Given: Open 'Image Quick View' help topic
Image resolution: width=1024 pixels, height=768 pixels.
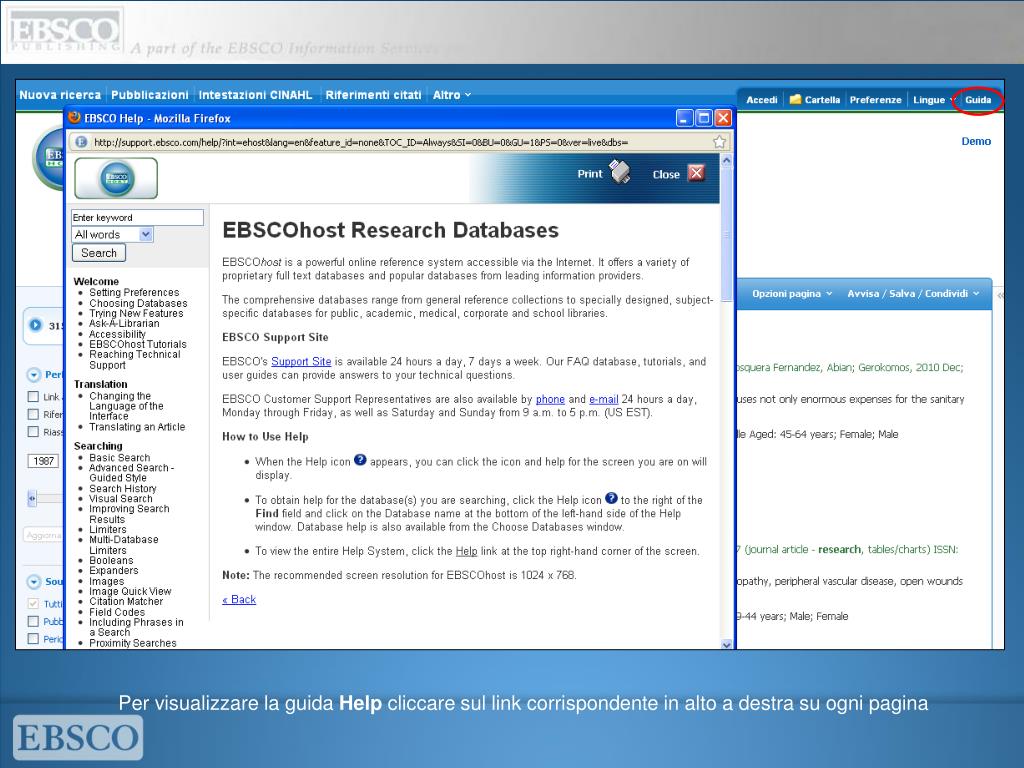Looking at the screenshot, I should click(130, 591).
